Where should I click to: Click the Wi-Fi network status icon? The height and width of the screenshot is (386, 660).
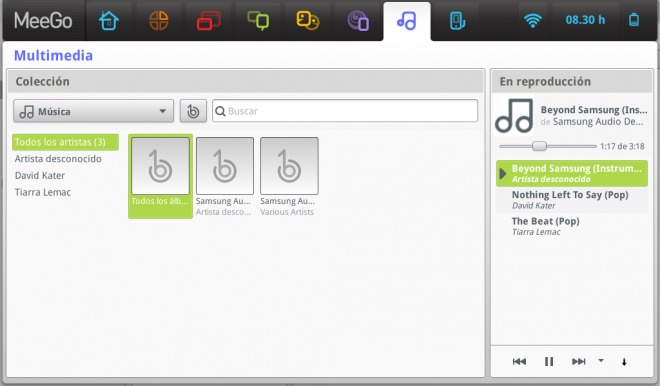pos(532,20)
